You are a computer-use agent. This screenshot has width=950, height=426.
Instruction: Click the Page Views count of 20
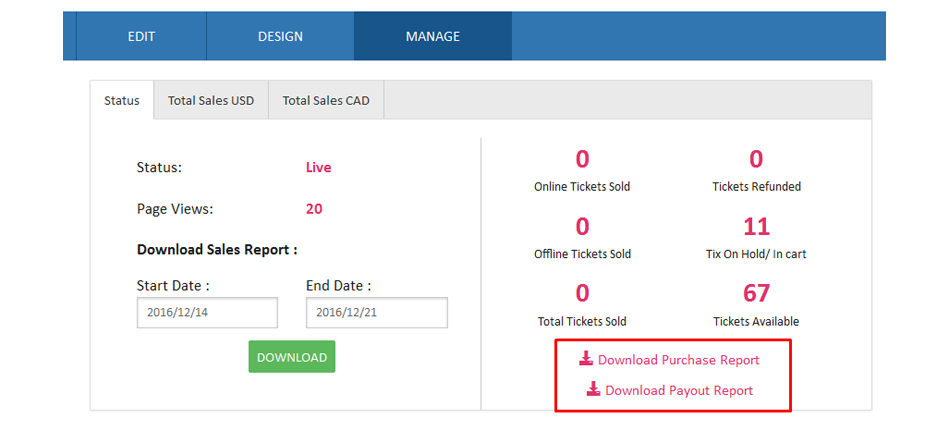(x=314, y=209)
